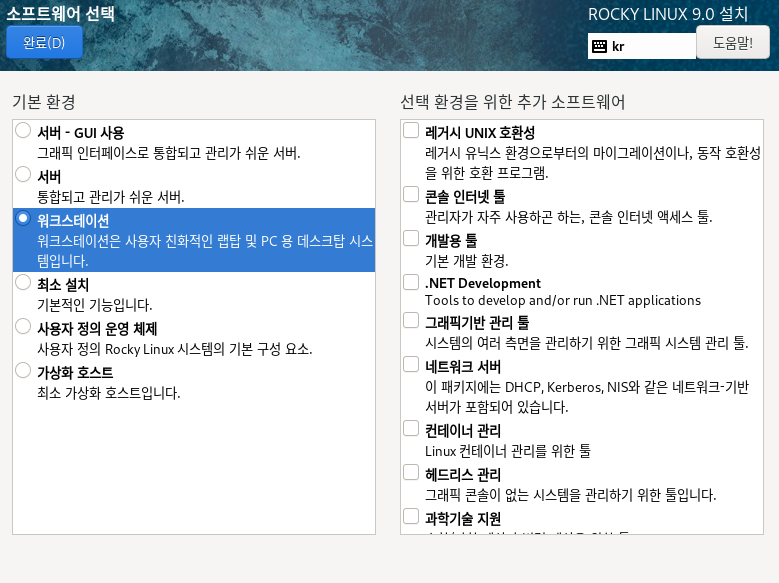Click the 서버 - GUI 사용 title text
Image resolution: width=779 pixels, height=583 pixels.
80,133
